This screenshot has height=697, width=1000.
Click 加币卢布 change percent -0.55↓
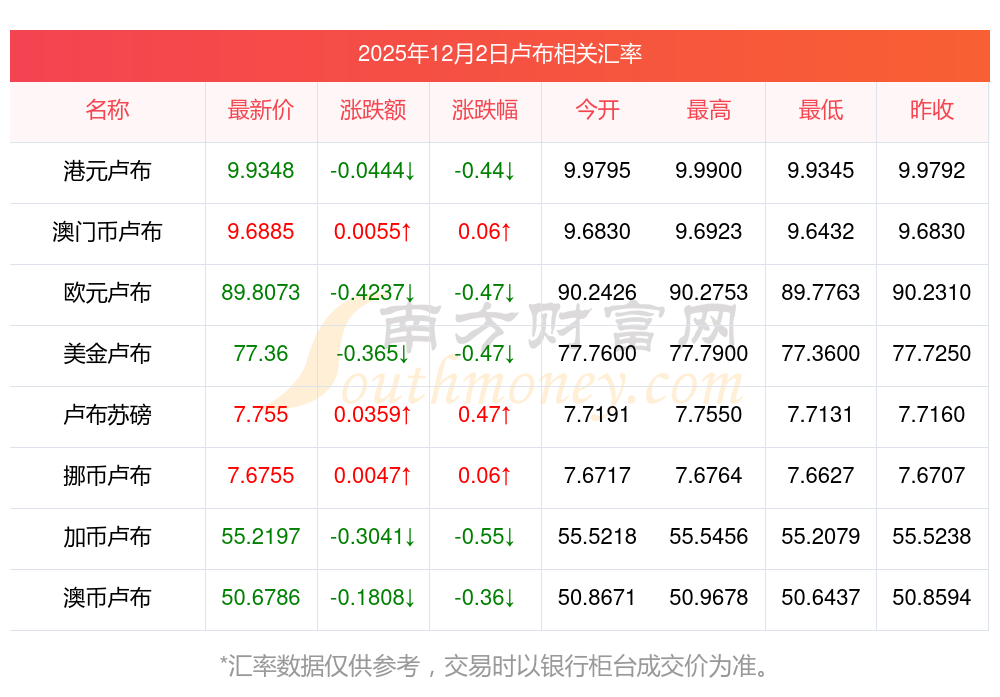point(485,536)
